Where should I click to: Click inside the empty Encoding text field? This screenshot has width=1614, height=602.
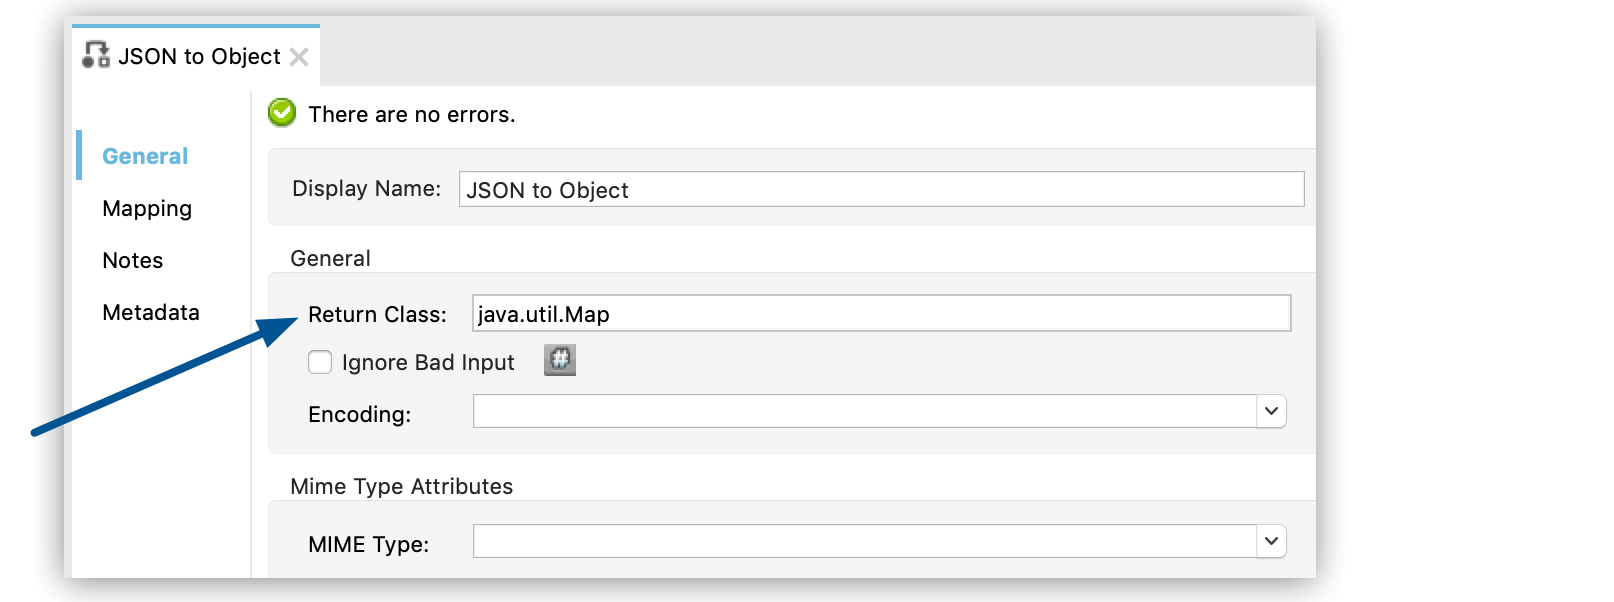[x=860, y=410]
